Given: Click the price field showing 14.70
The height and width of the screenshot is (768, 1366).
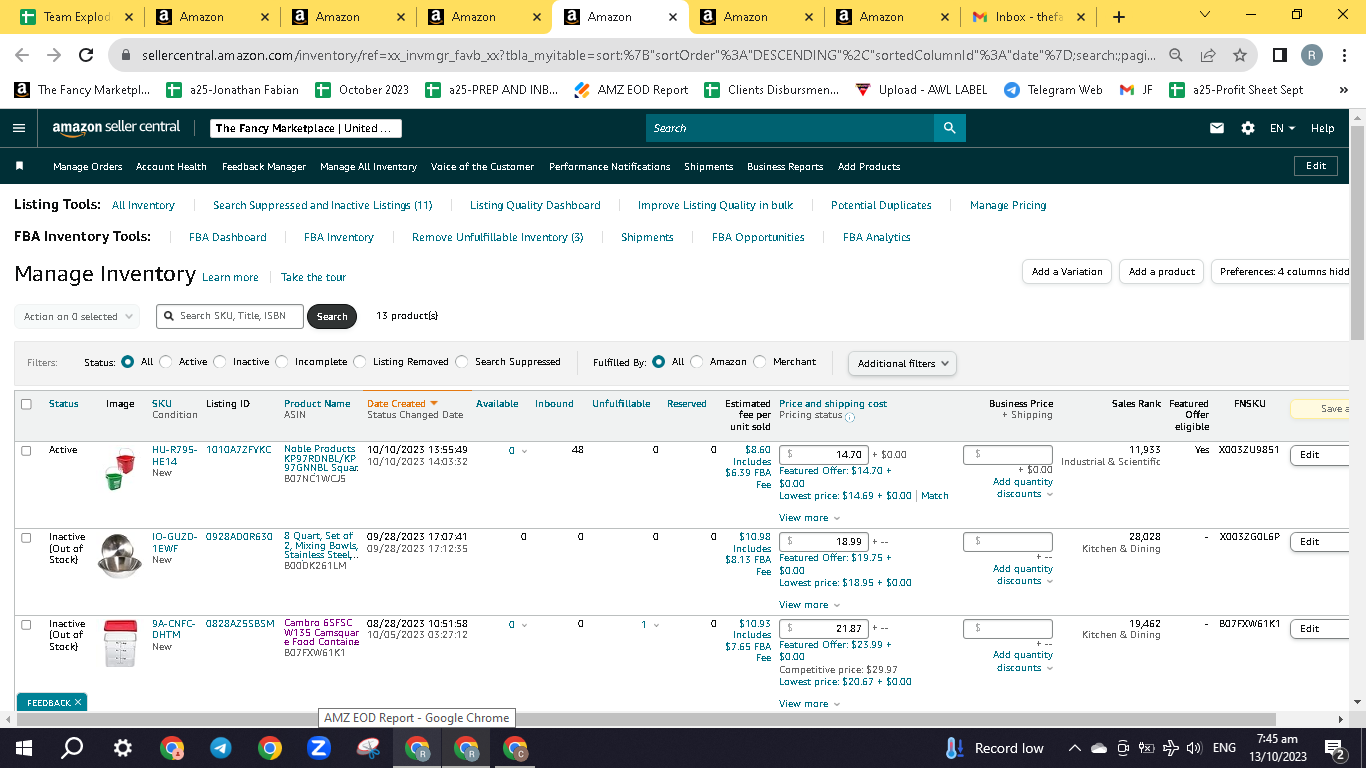Looking at the screenshot, I should pos(823,455).
